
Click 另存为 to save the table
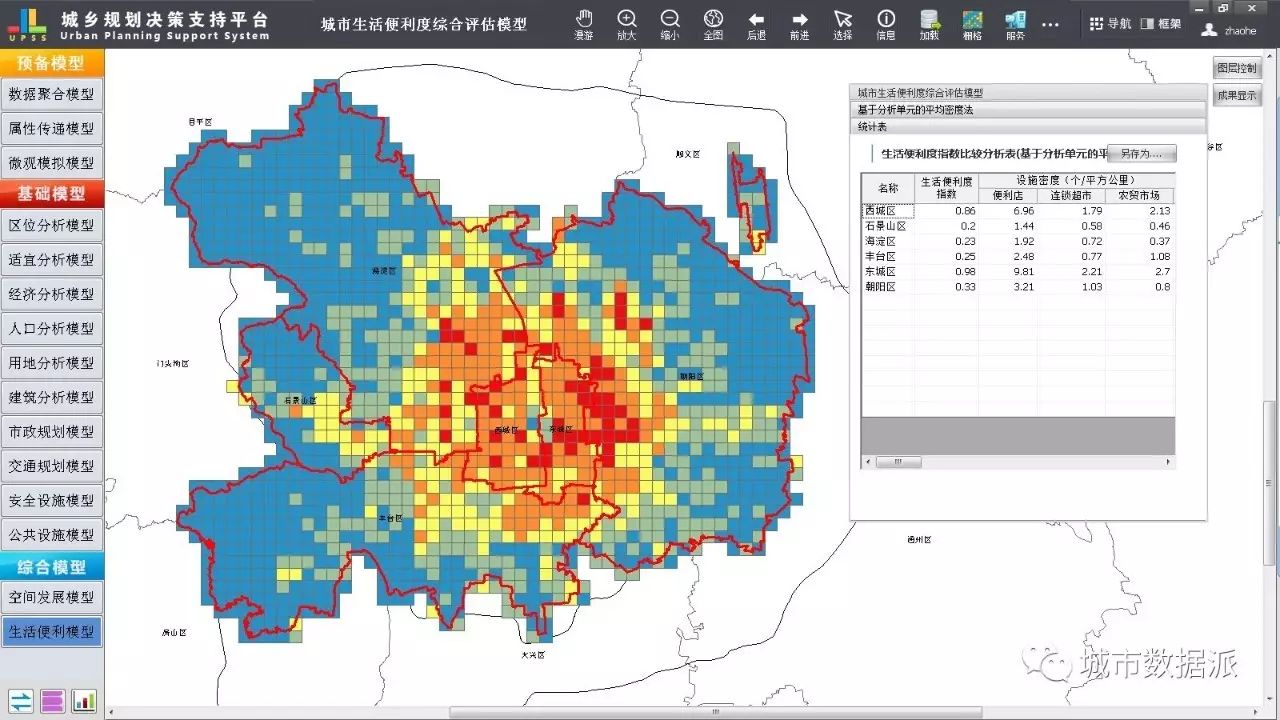1141,154
